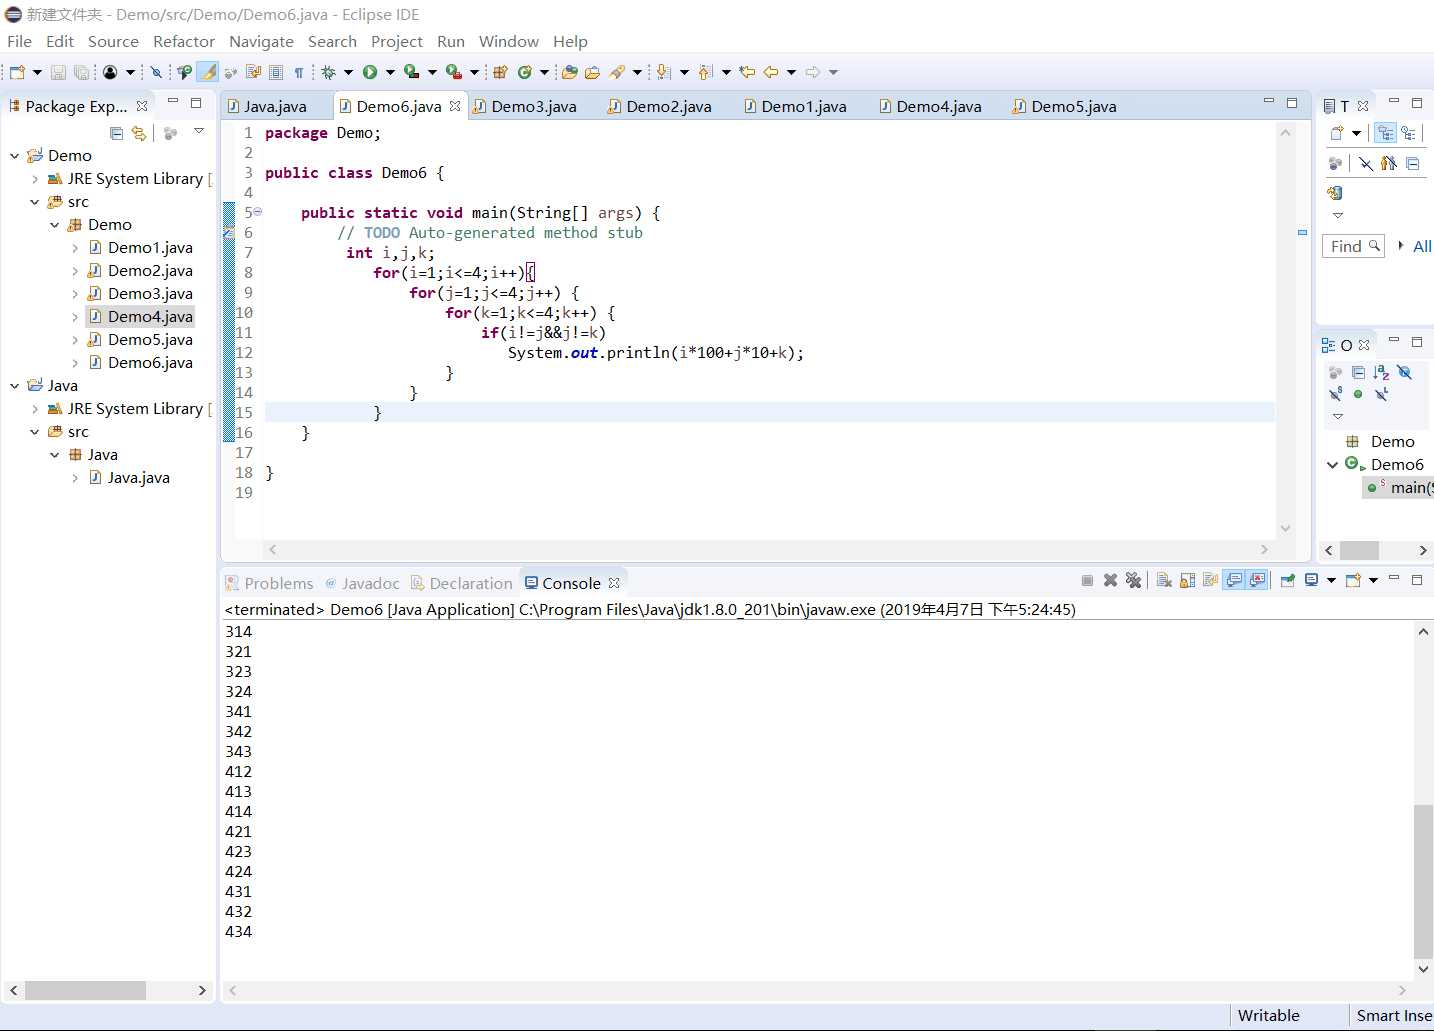Click the Open Type toolbar icon
Screen dimensions: 1434x1031
570,72
